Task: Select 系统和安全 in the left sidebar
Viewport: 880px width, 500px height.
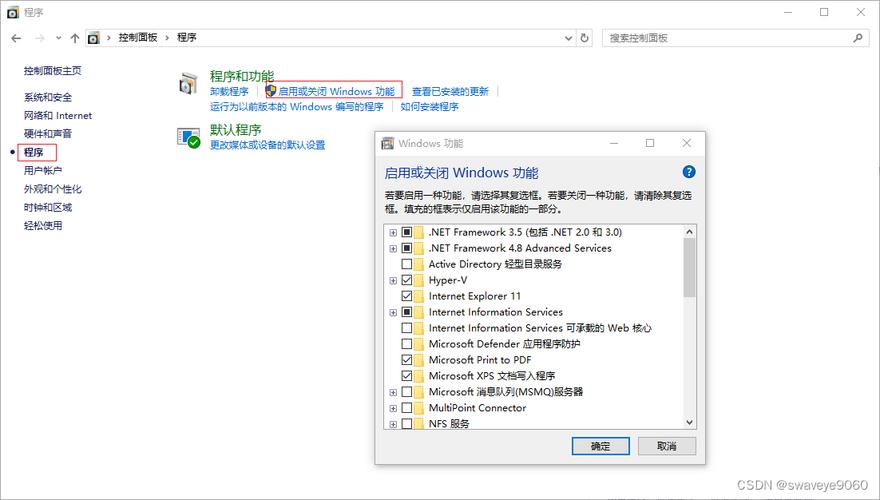Action: pos(48,97)
